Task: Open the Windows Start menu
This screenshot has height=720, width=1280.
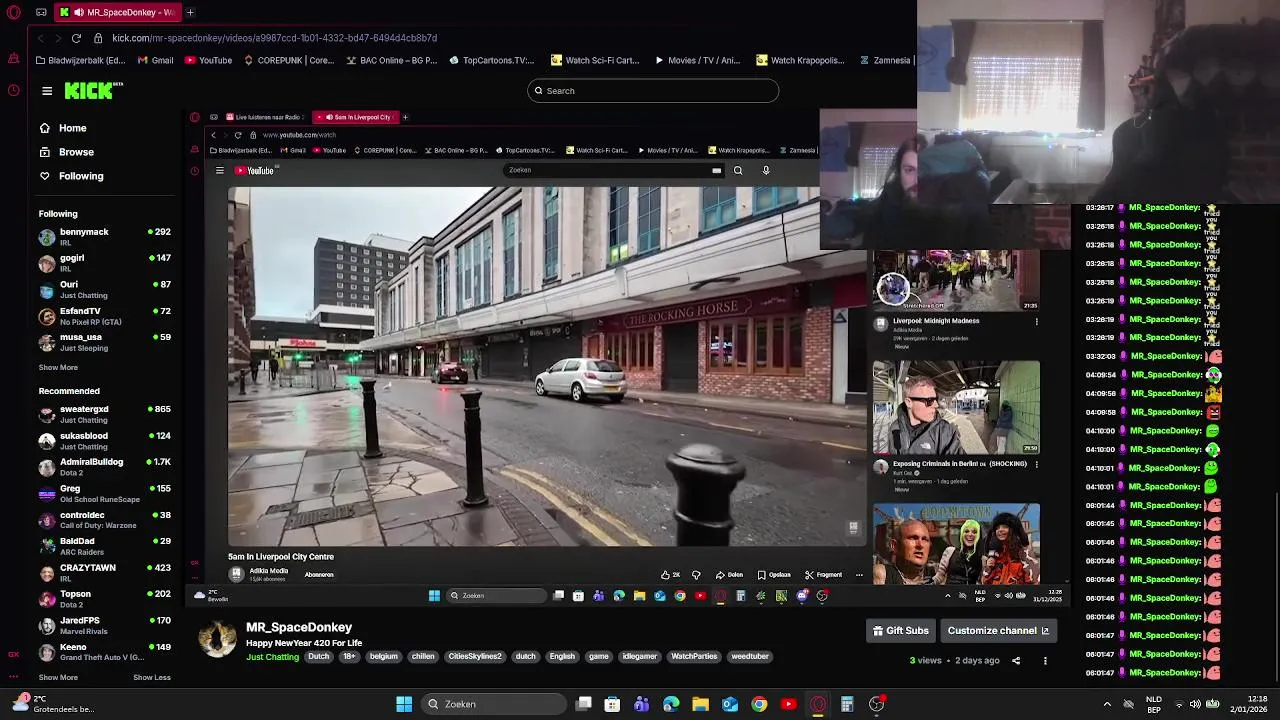Action: click(x=404, y=704)
